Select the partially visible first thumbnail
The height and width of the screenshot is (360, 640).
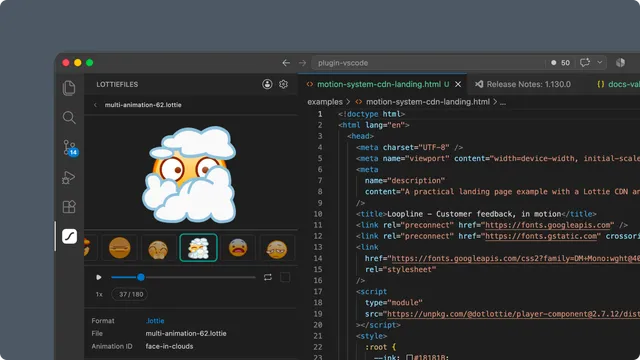click(90, 247)
